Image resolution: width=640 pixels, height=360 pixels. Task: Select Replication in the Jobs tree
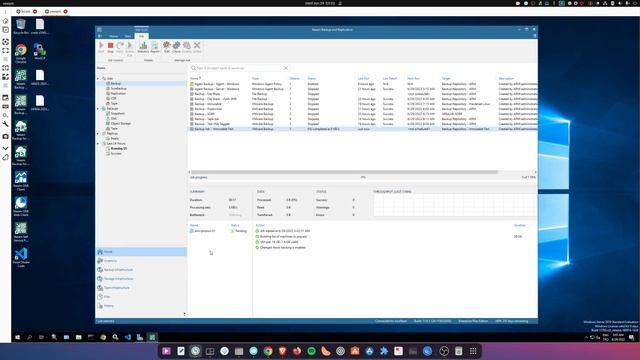(x=118, y=93)
